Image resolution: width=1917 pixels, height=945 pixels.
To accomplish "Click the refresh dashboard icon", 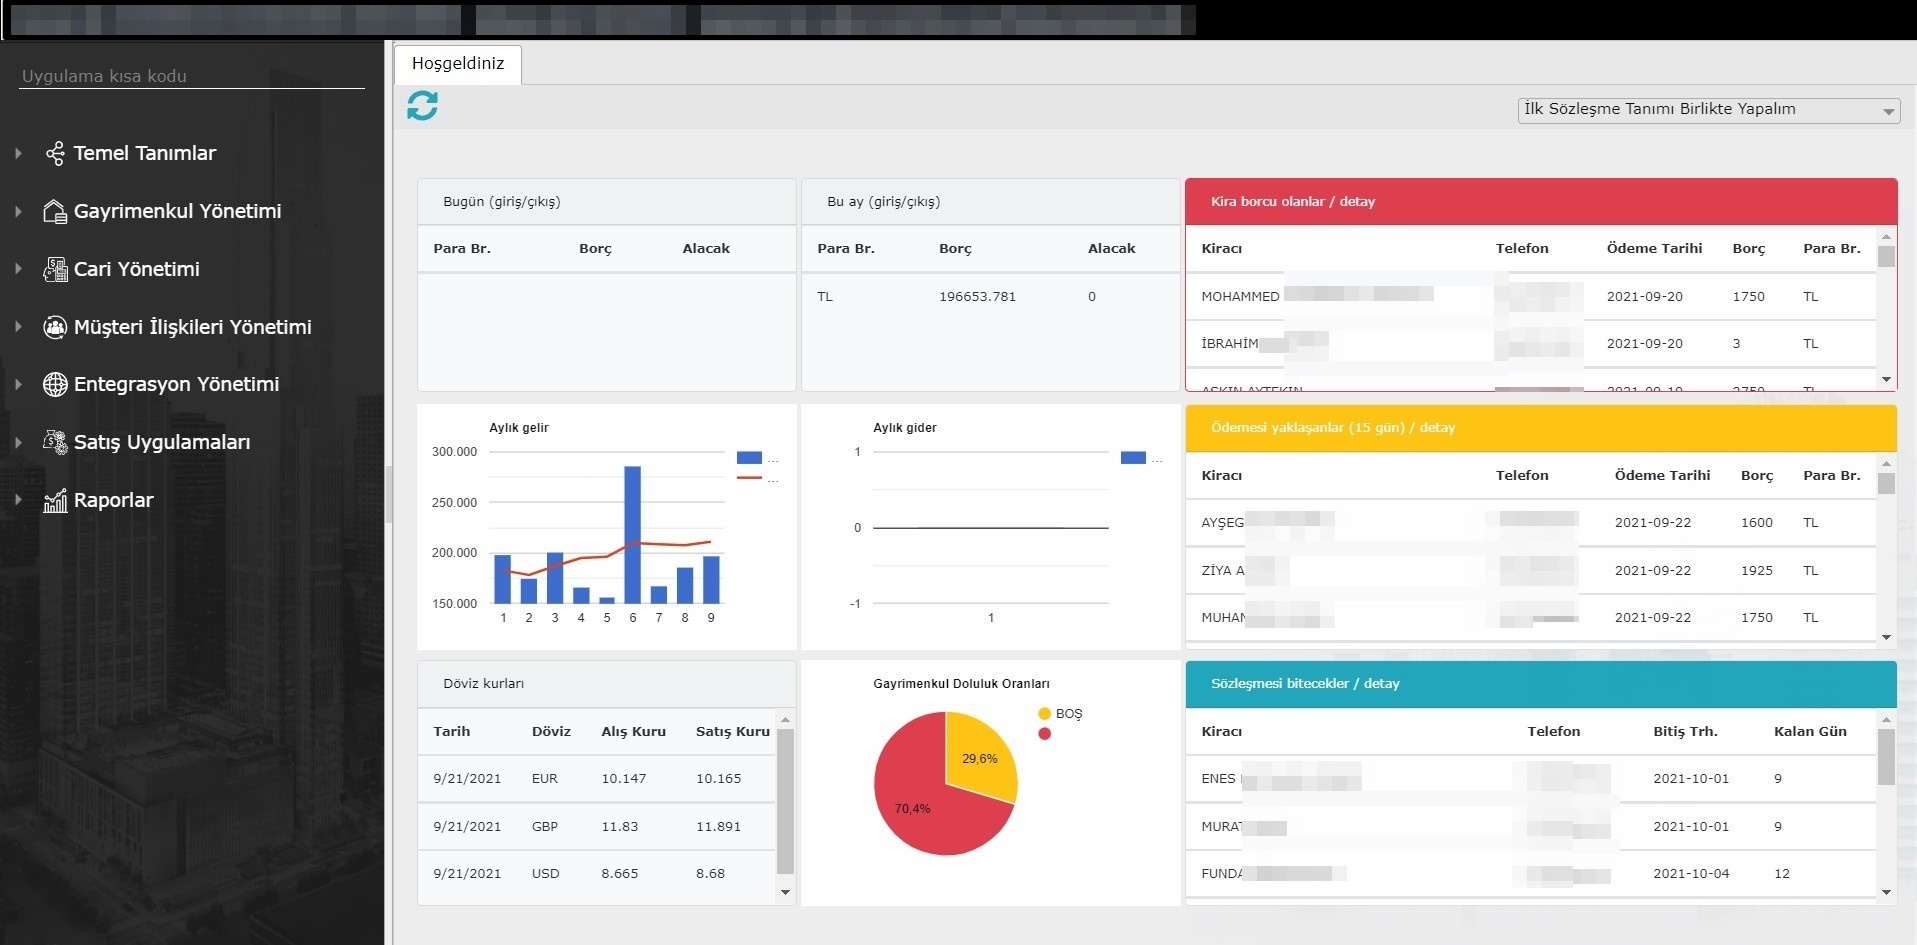I will pyautogui.click(x=422, y=105).
